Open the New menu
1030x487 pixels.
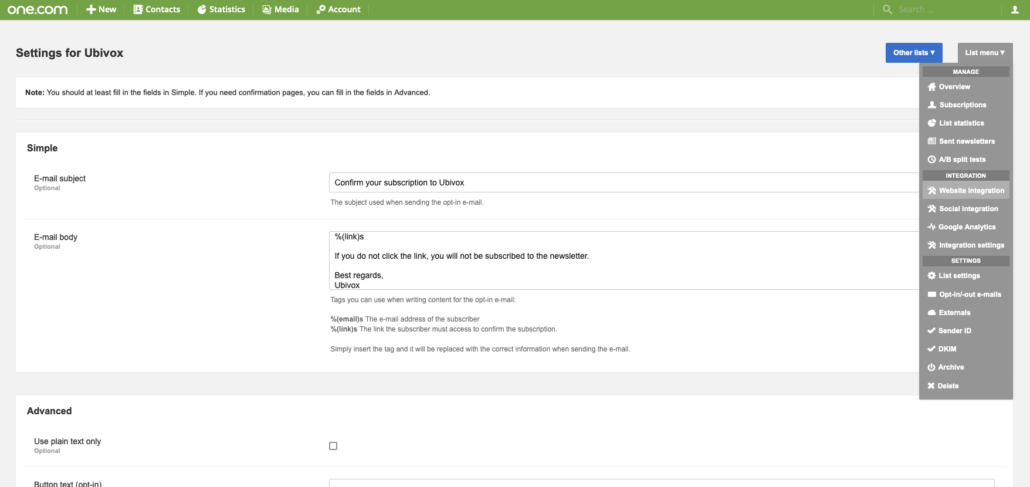coord(101,9)
